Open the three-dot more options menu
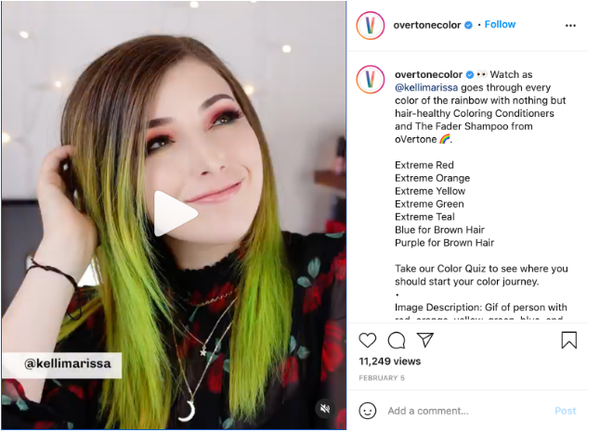This screenshot has width=600, height=432. (570, 26)
